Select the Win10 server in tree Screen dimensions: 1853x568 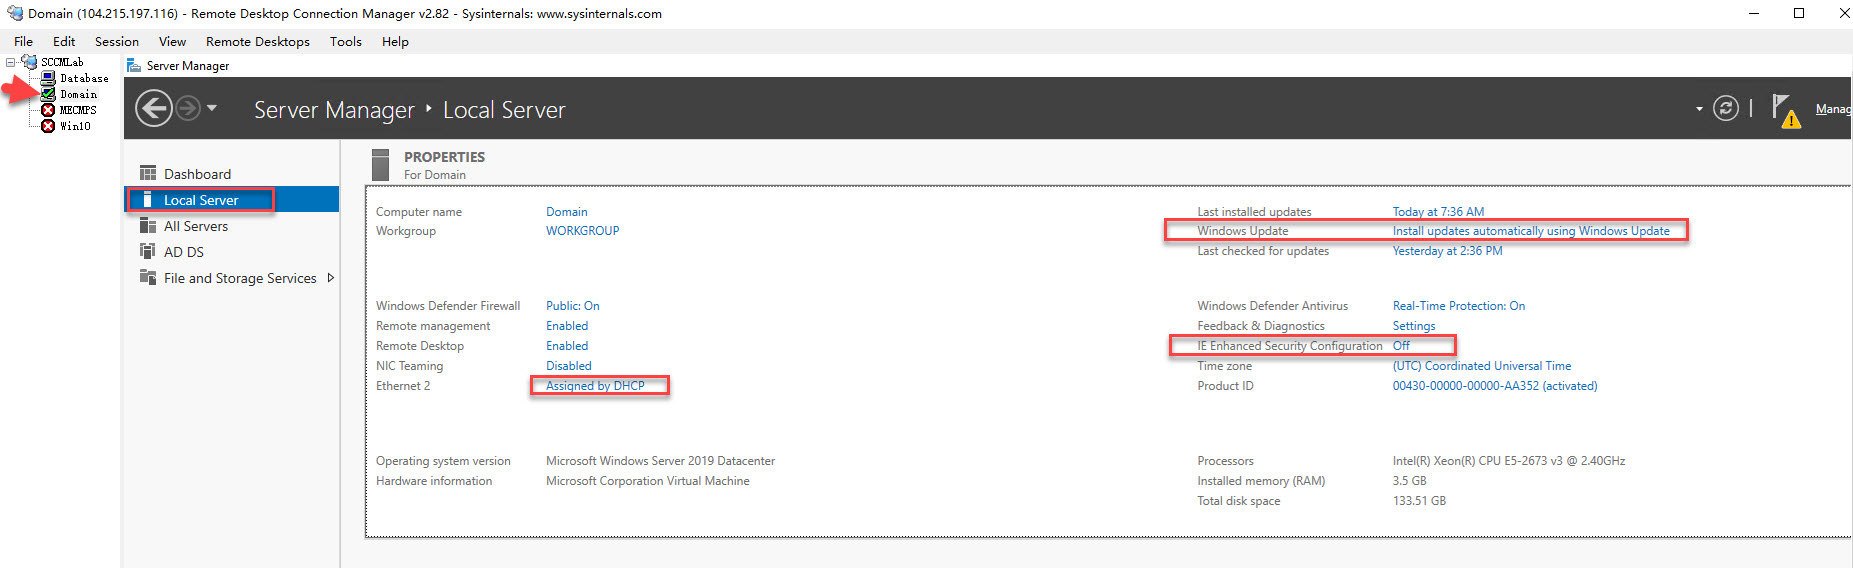[75, 126]
